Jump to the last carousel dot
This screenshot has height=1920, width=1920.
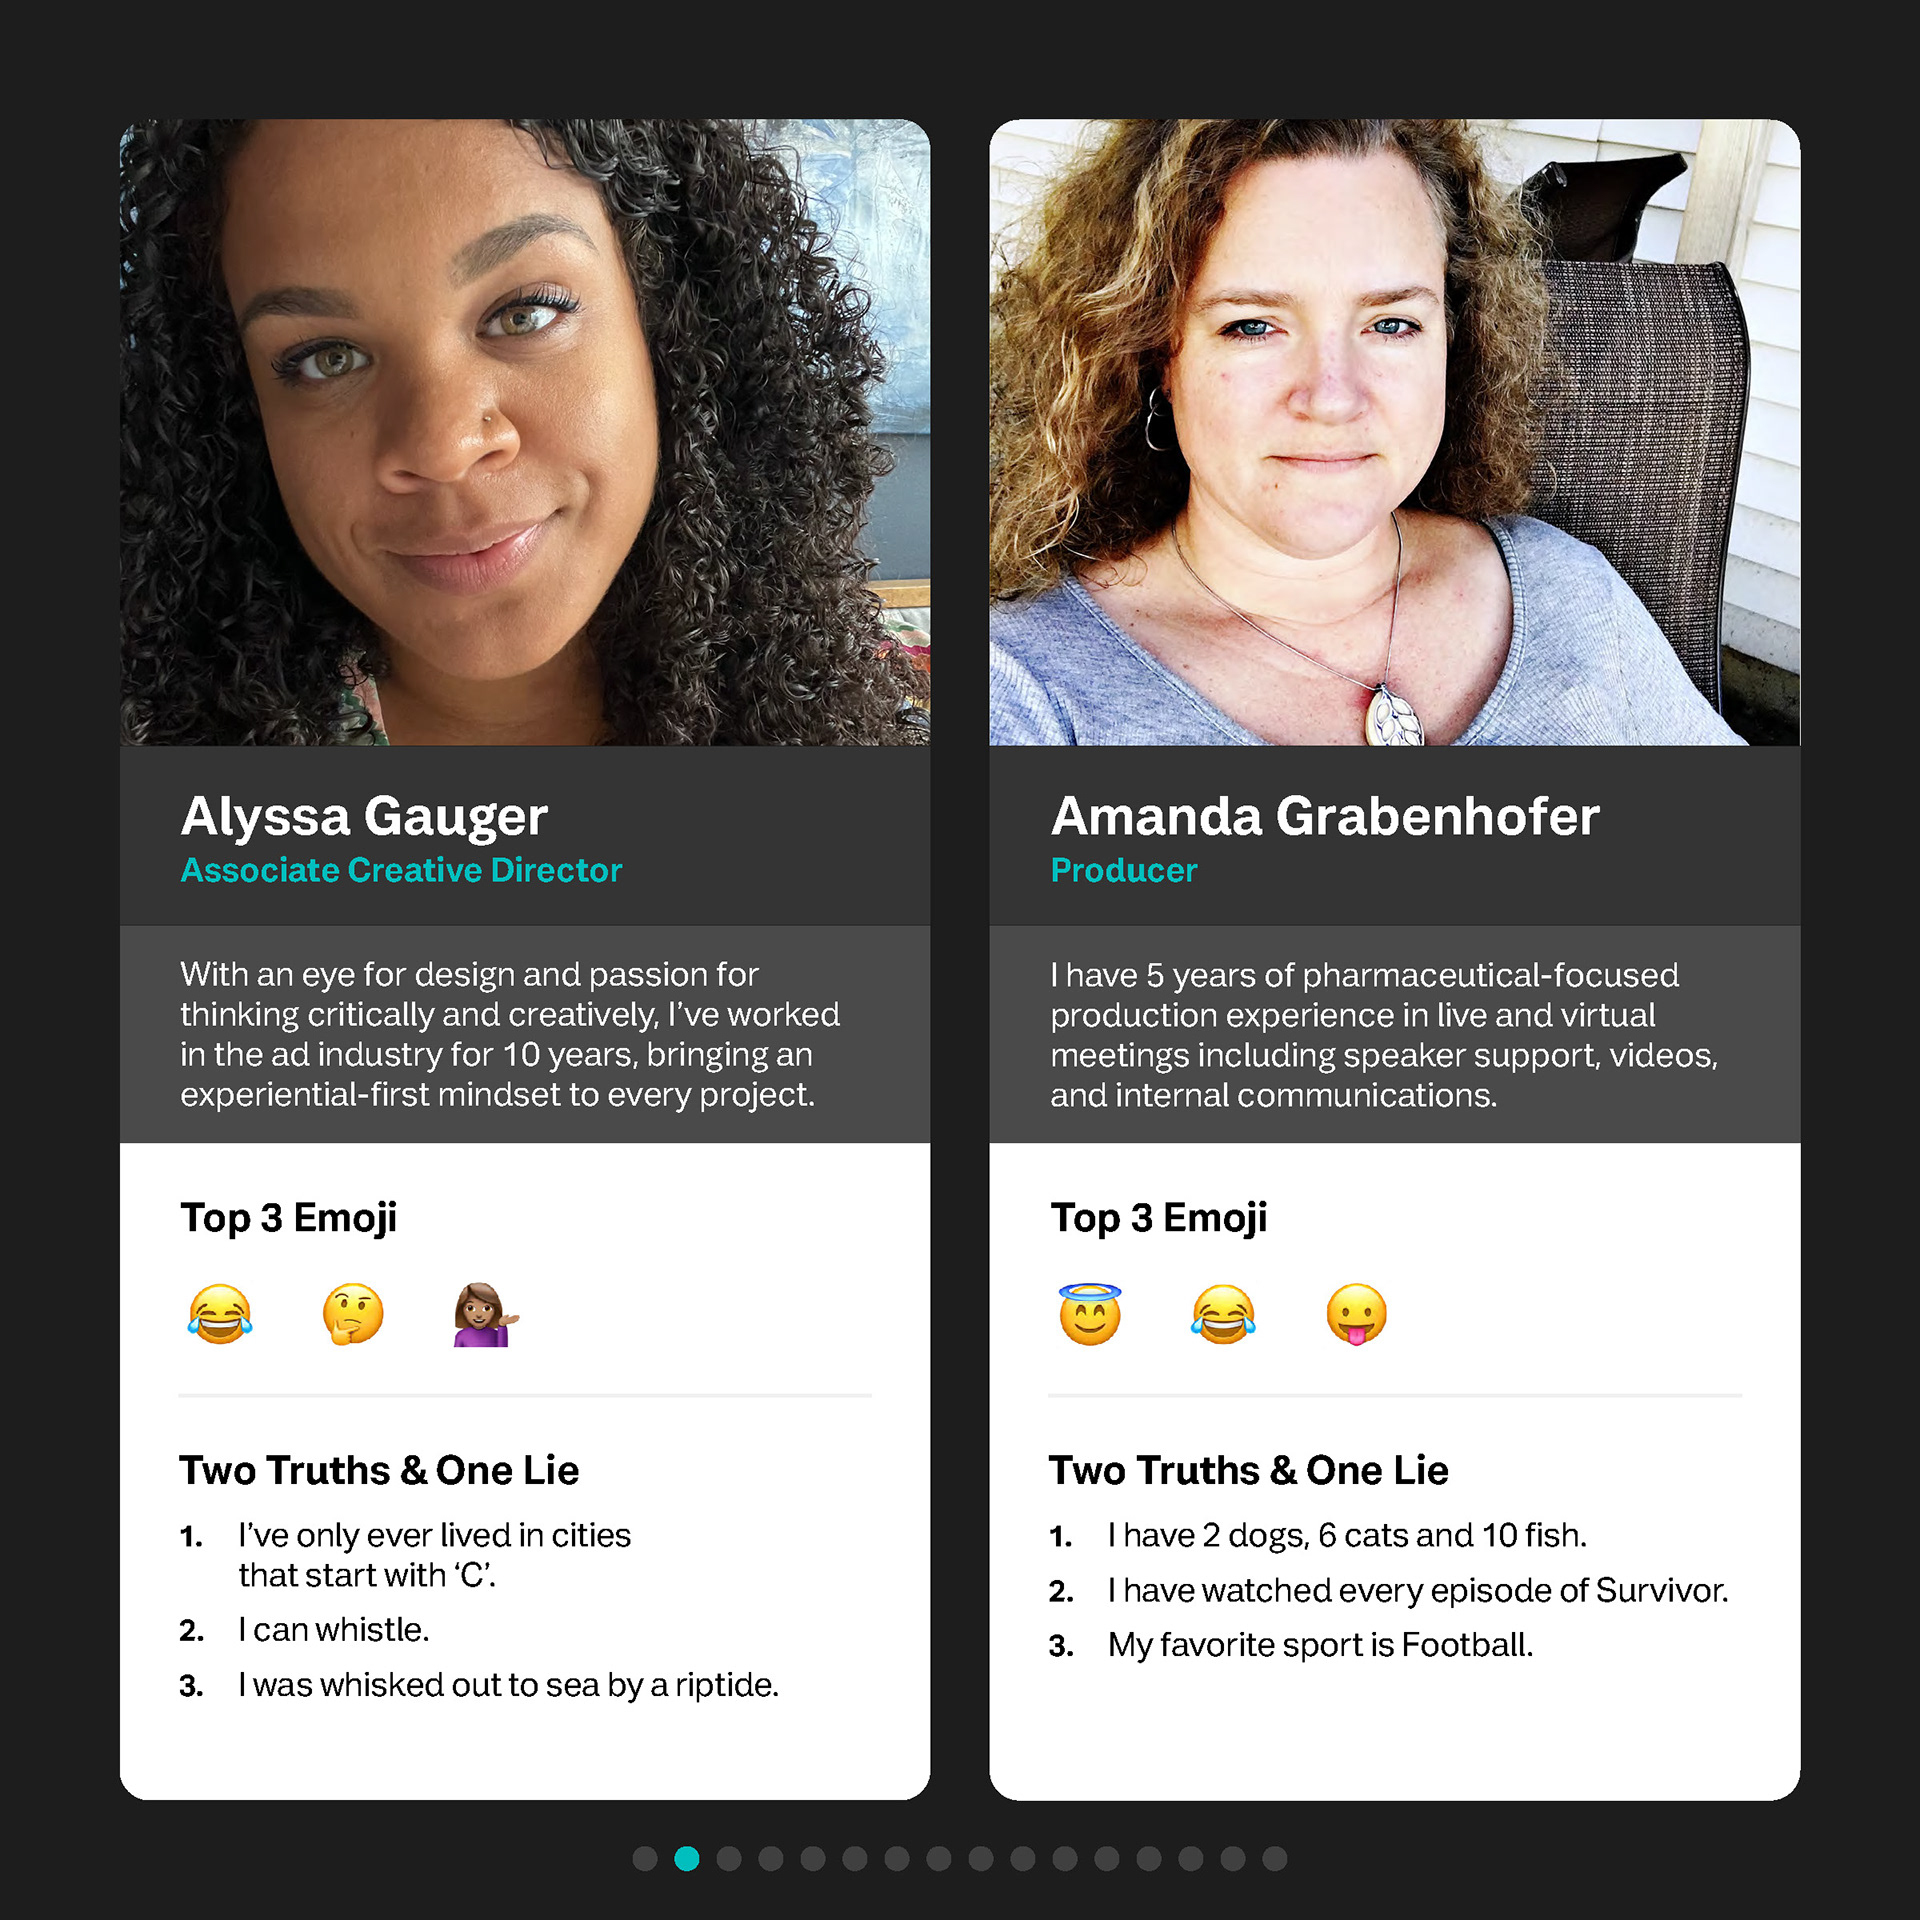1275,1859
